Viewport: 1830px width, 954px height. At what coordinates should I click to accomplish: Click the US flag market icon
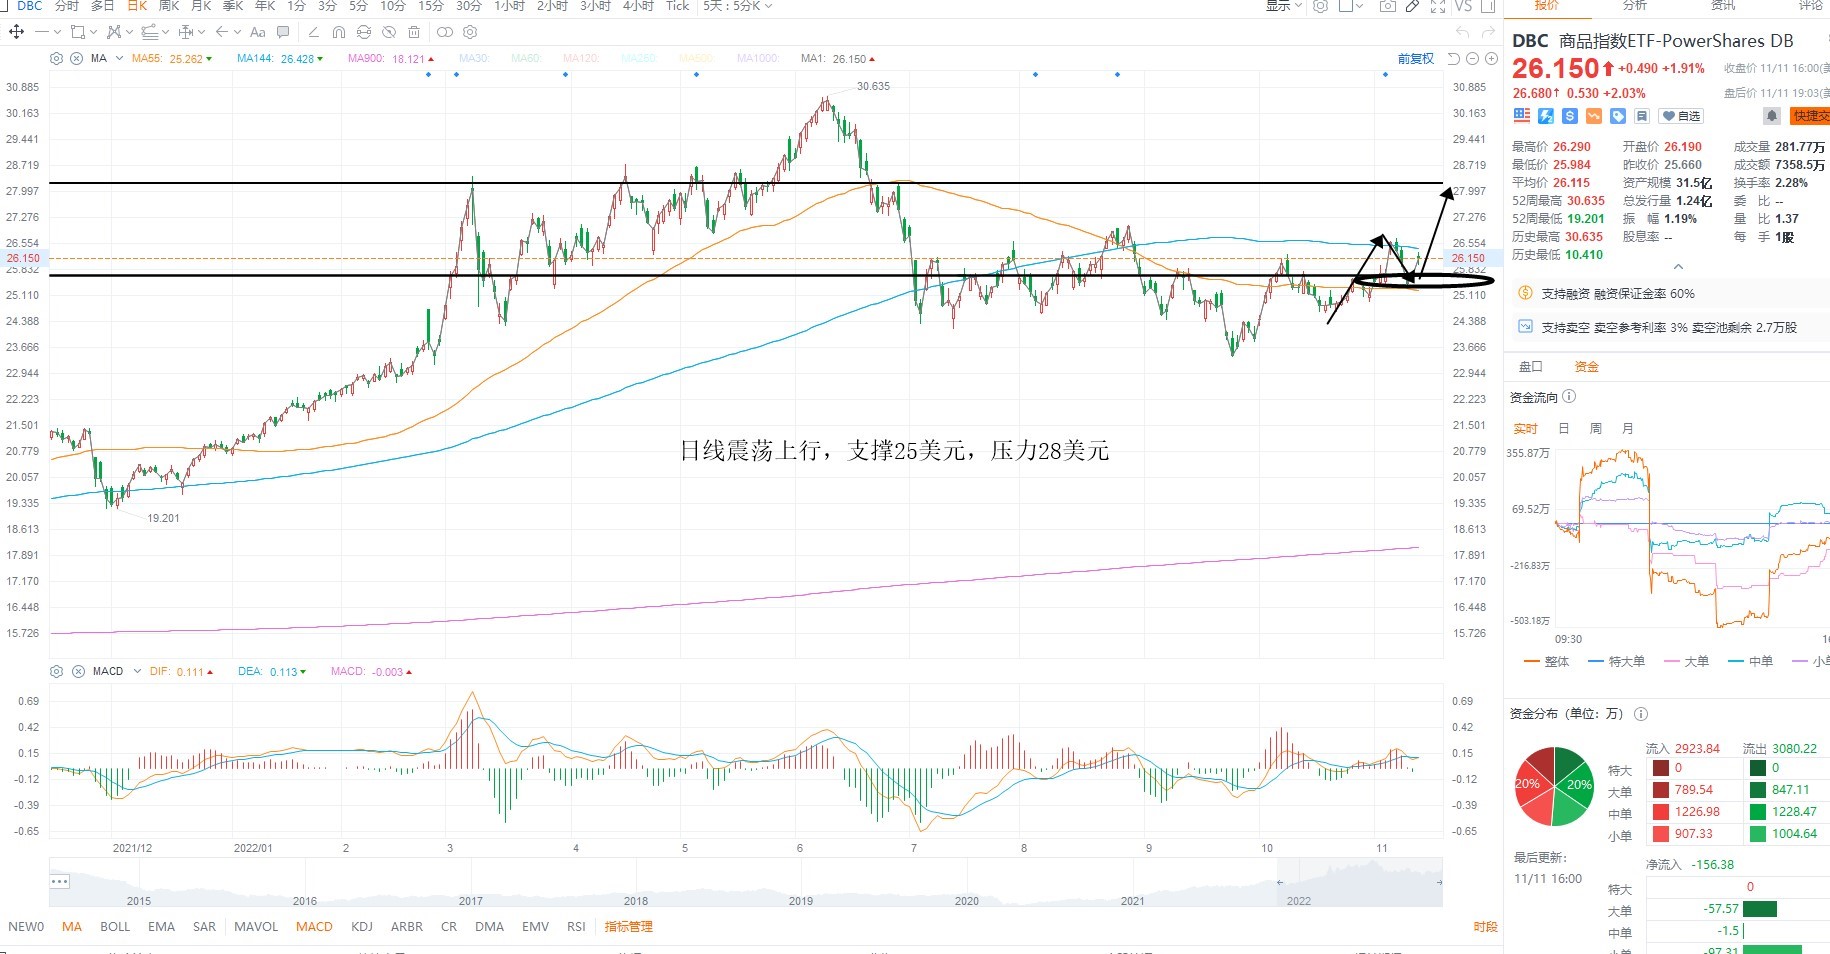click(1522, 116)
